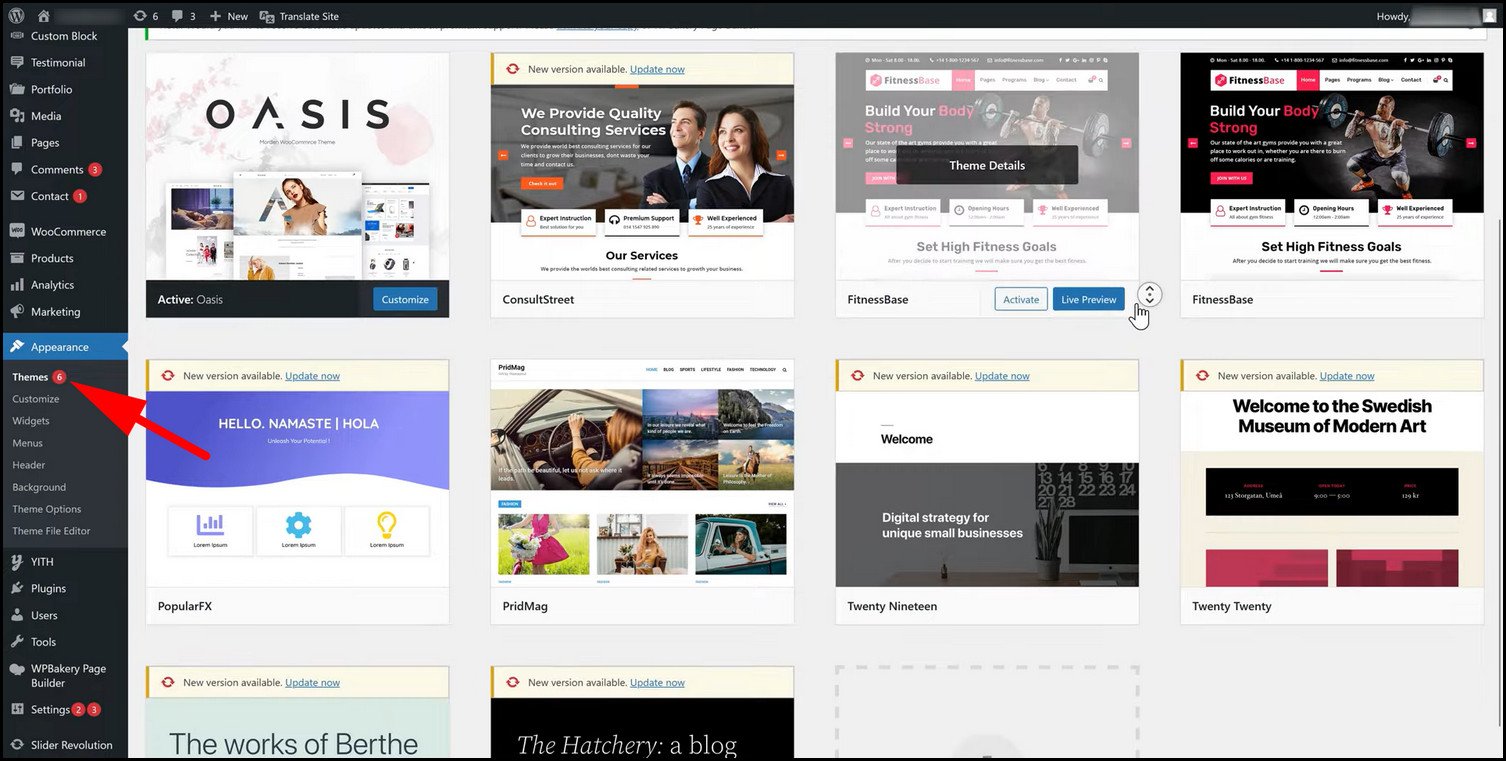
Task: Open the Theme Options submenu item
Action: pyautogui.click(x=47, y=509)
